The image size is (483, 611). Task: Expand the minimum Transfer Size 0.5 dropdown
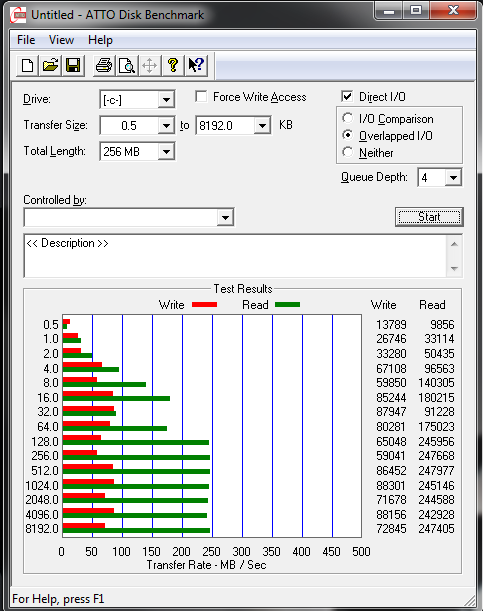[166, 126]
